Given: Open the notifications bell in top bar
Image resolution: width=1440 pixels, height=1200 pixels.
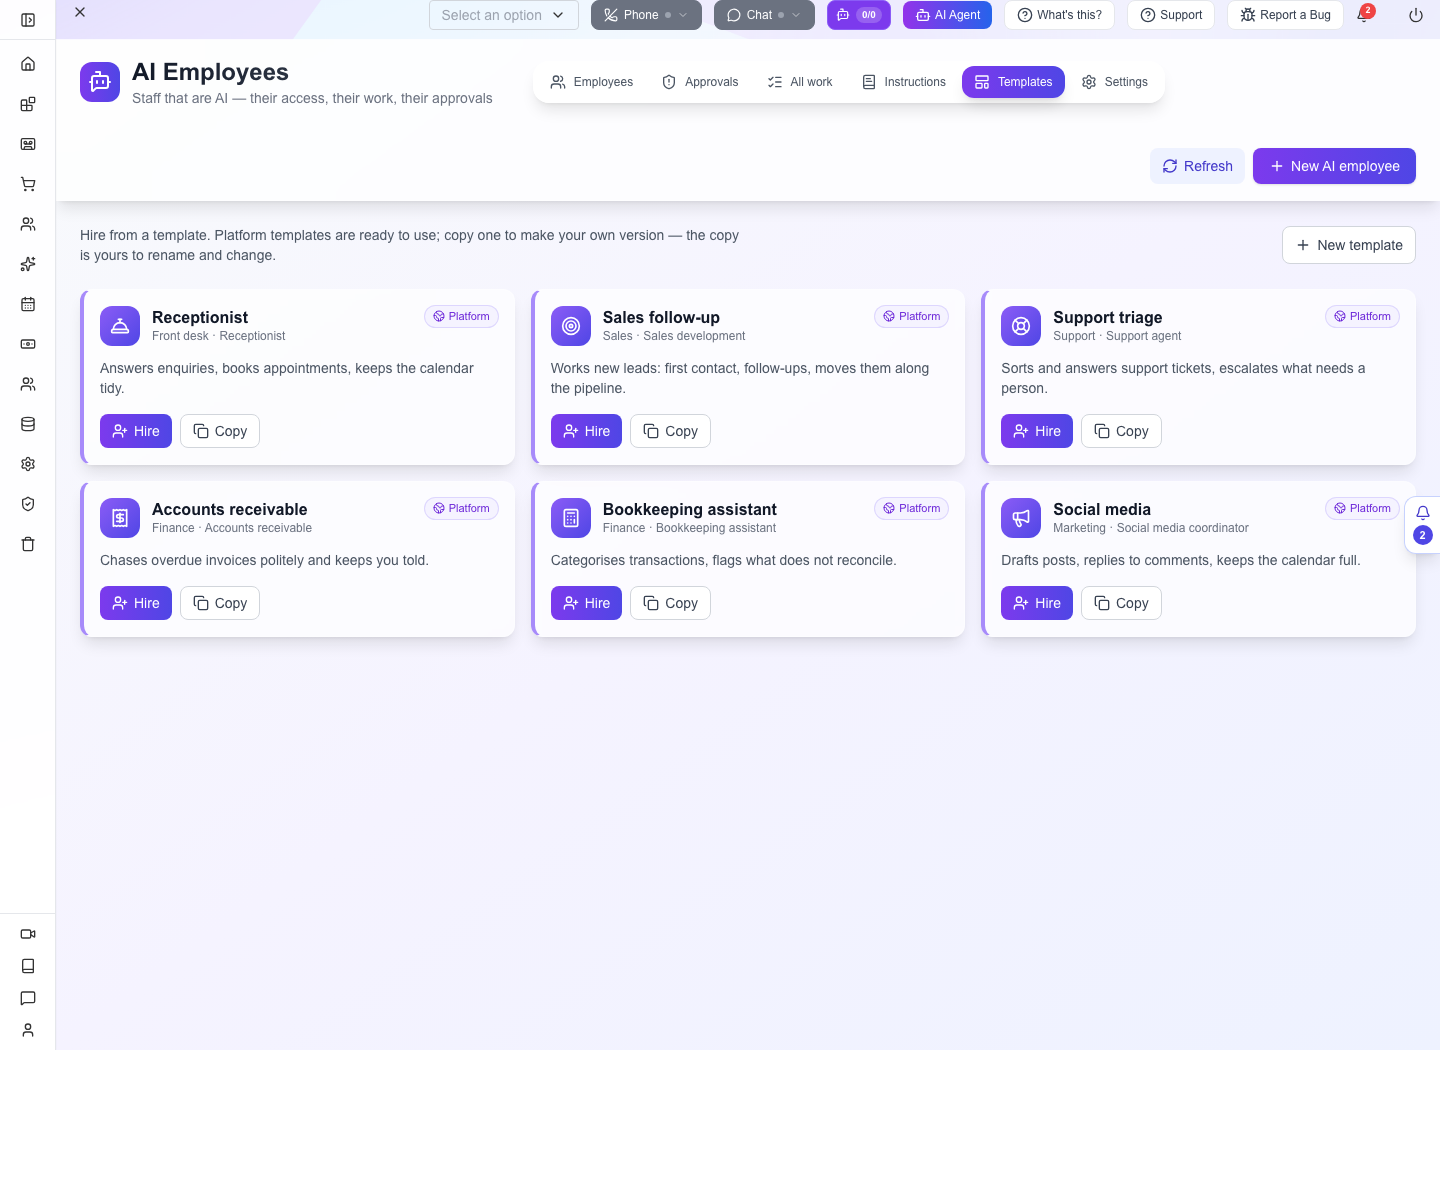Looking at the screenshot, I should (1364, 15).
